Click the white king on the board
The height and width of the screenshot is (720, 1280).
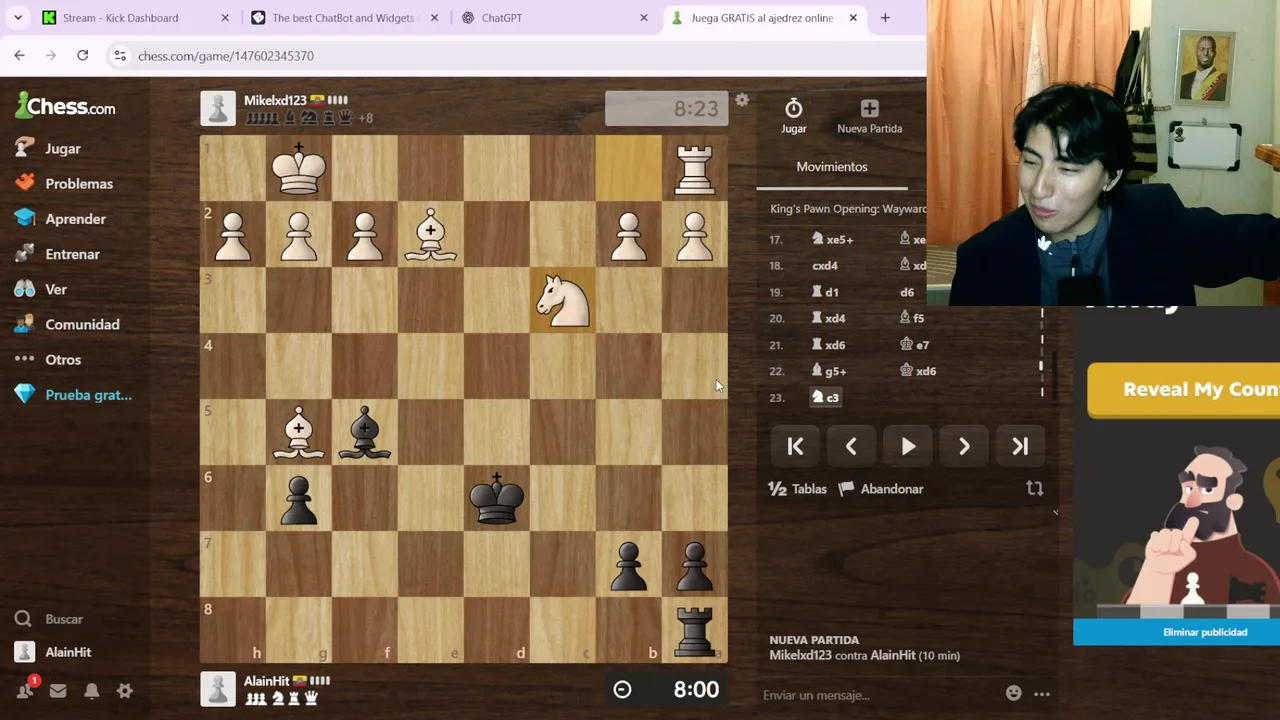coord(299,168)
